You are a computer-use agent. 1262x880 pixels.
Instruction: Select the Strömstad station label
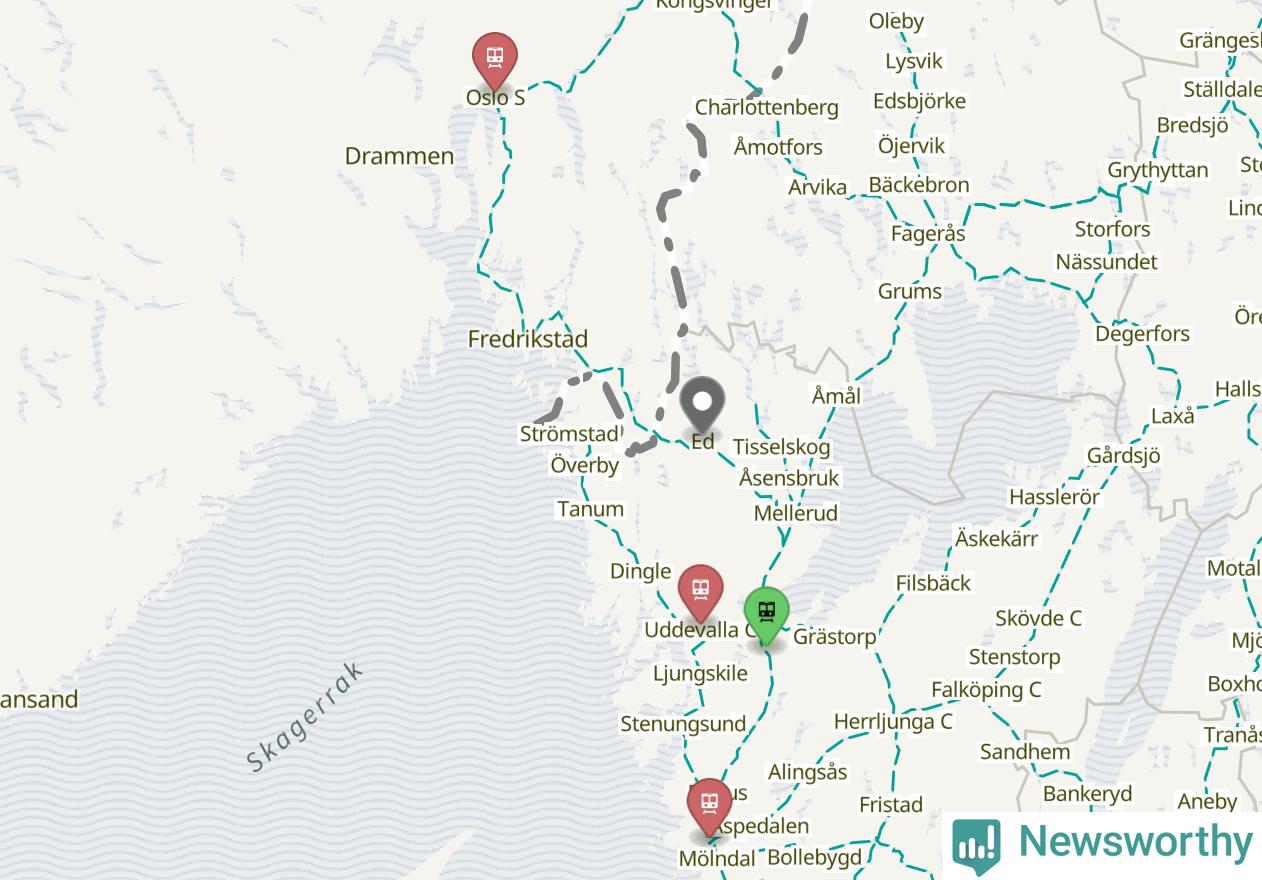[569, 434]
